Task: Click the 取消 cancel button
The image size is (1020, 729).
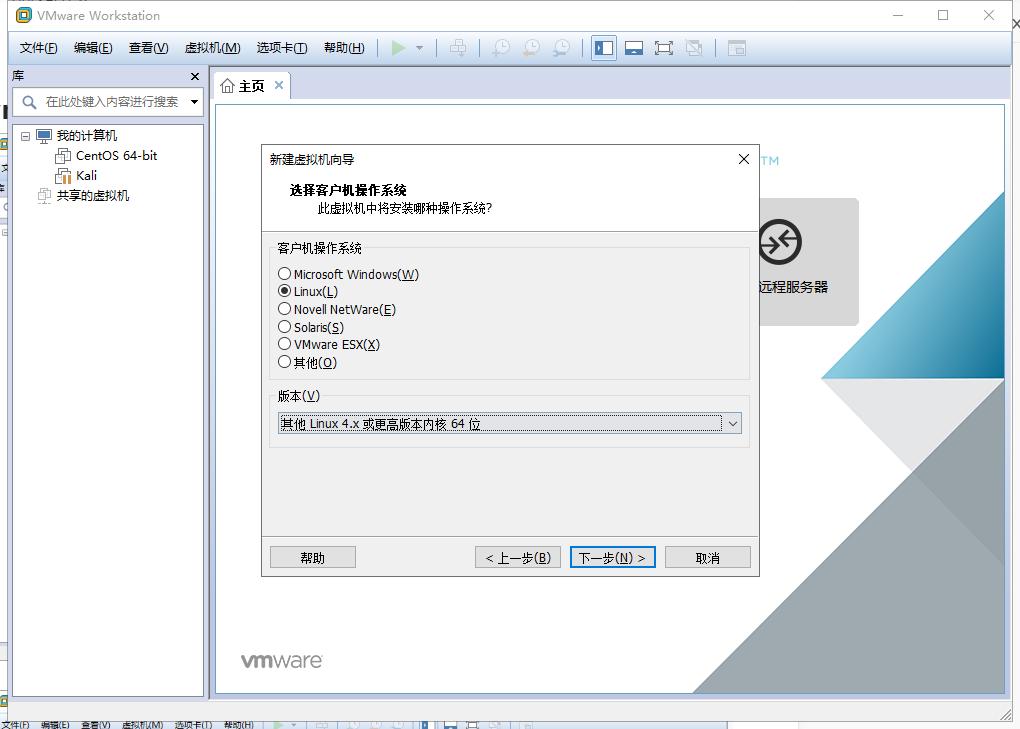Action: (708, 558)
